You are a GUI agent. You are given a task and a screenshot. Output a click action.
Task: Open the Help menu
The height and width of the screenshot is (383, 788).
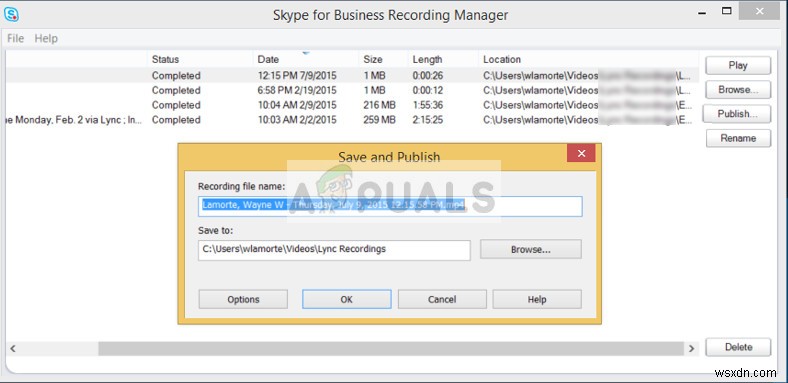[46, 38]
